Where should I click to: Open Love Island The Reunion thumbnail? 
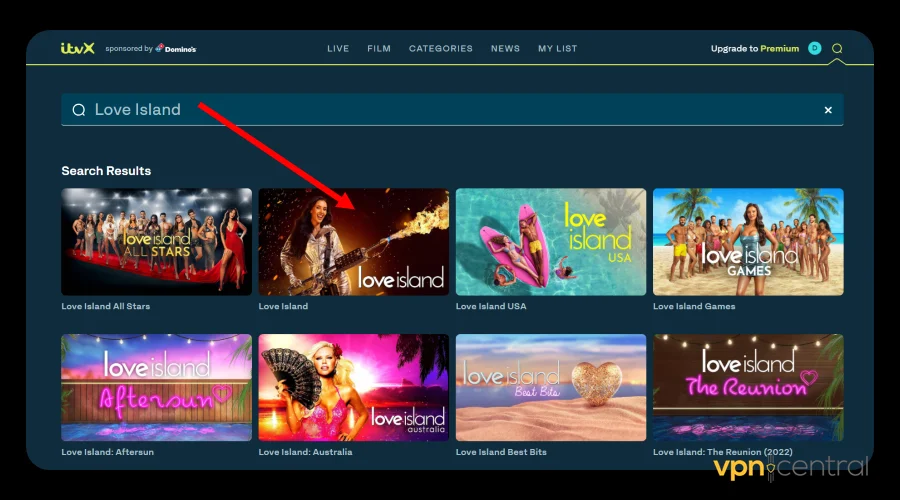pyautogui.click(x=748, y=387)
